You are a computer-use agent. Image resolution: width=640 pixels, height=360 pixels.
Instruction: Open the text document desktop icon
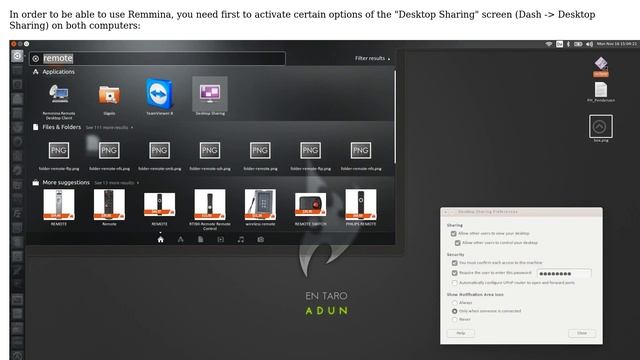coord(601,92)
